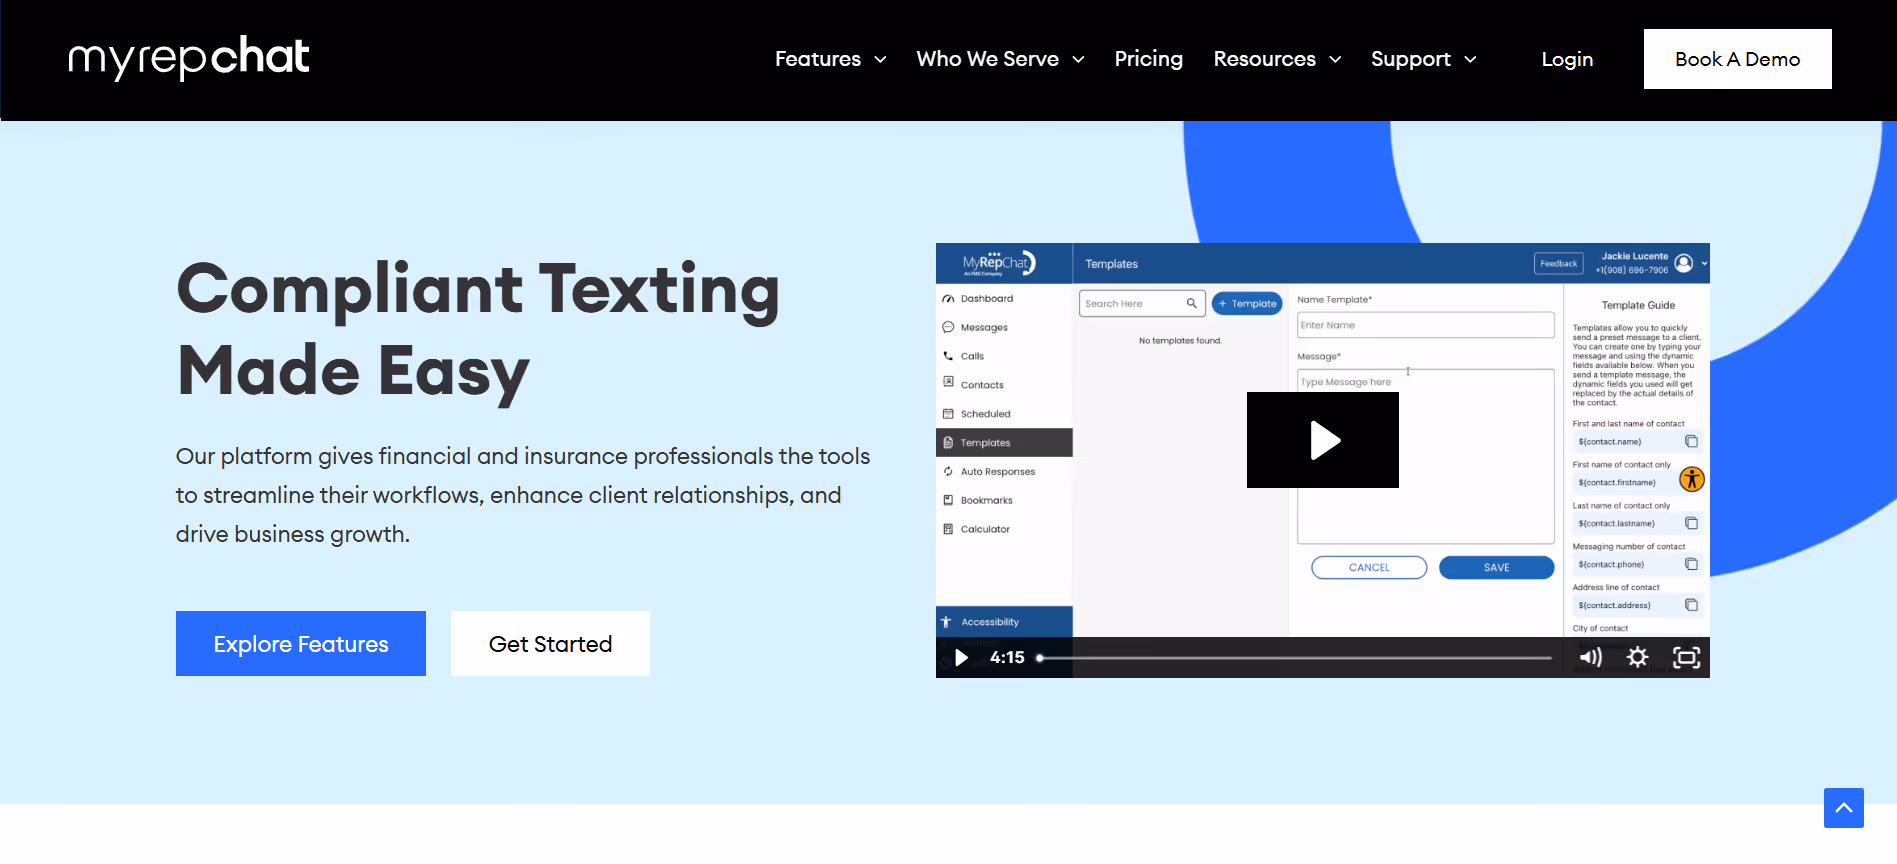Click the Login link
The image size is (1897, 864).
1567,59
